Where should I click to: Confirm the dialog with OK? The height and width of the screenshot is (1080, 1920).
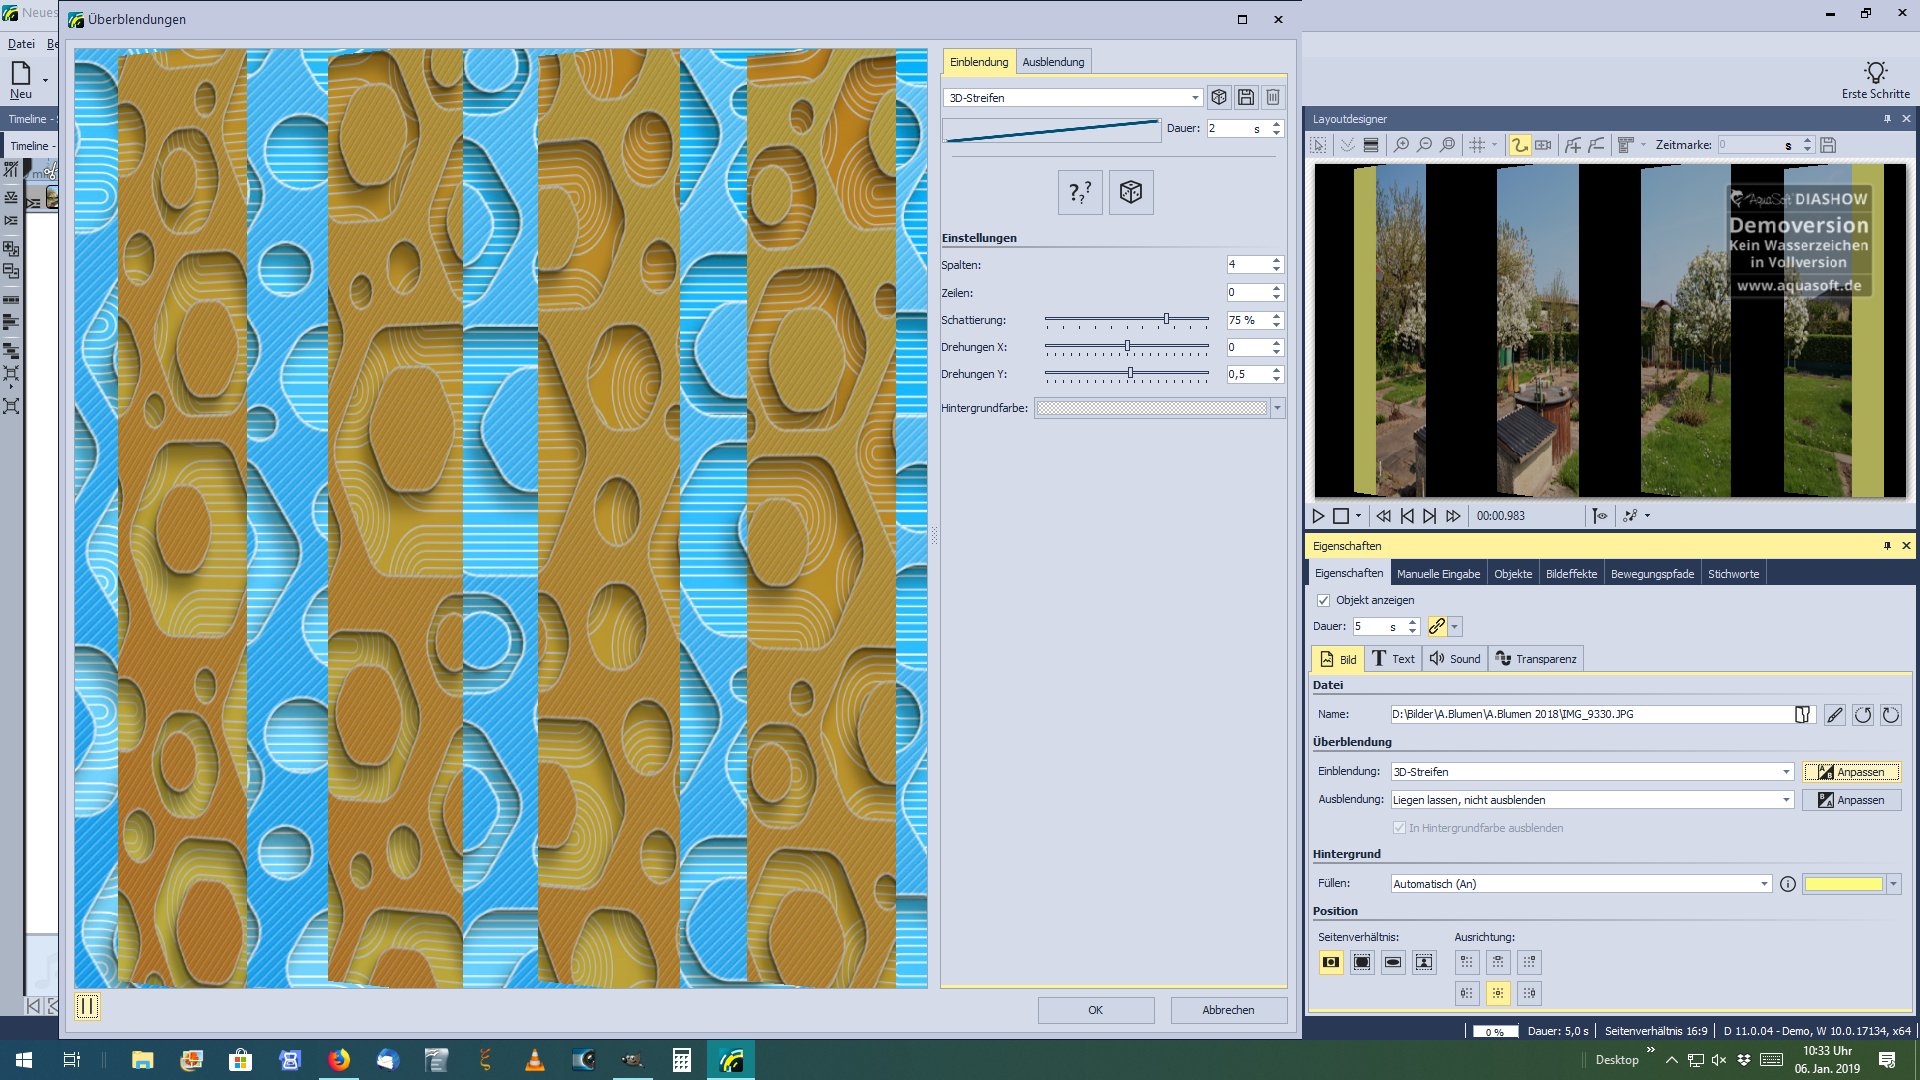point(1096,1010)
